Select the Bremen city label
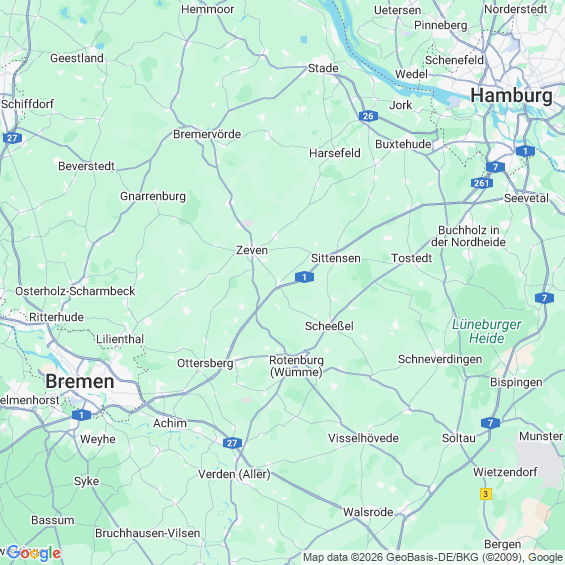 [80, 381]
